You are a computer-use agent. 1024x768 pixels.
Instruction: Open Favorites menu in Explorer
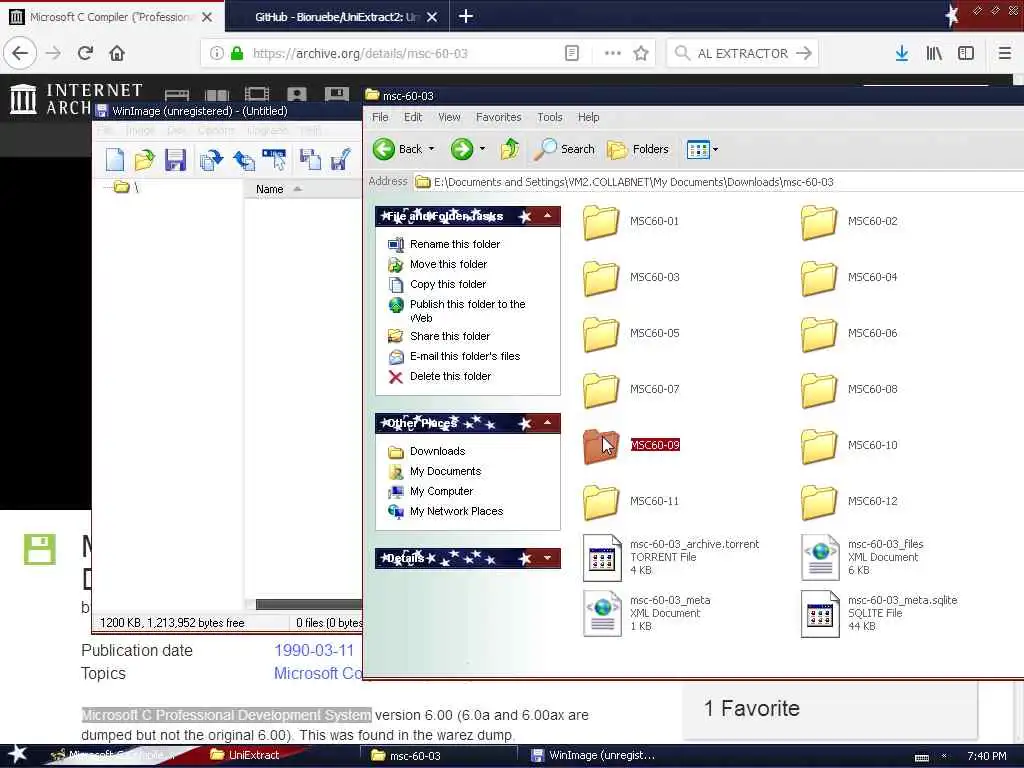tap(498, 118)
